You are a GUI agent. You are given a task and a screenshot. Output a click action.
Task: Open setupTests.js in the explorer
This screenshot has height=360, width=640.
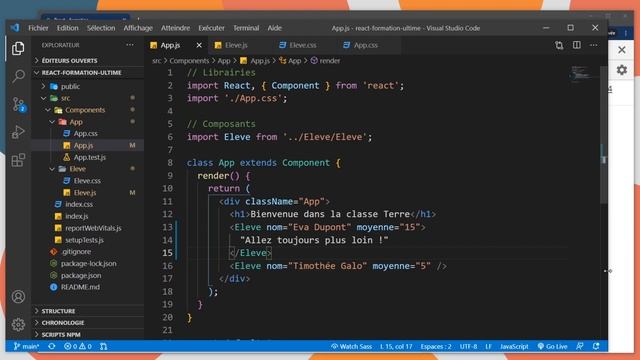coord(88,240)
